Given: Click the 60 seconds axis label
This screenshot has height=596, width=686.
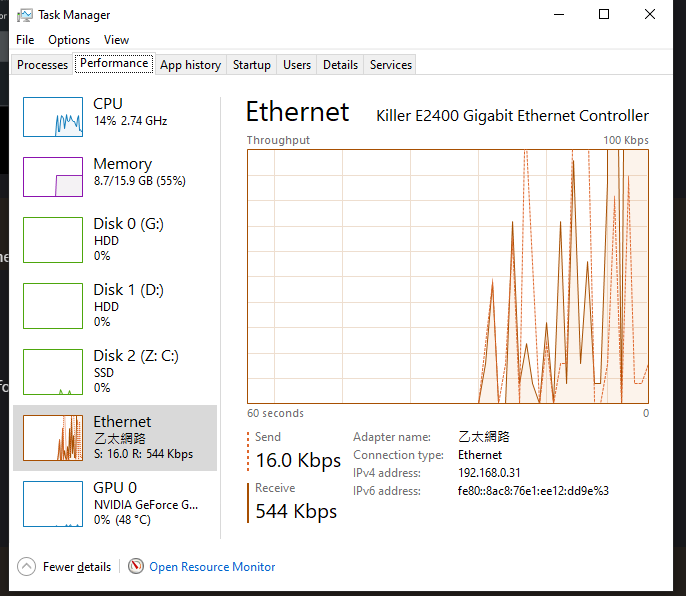Looking at the screenshot, I should [x=275, y=413].
